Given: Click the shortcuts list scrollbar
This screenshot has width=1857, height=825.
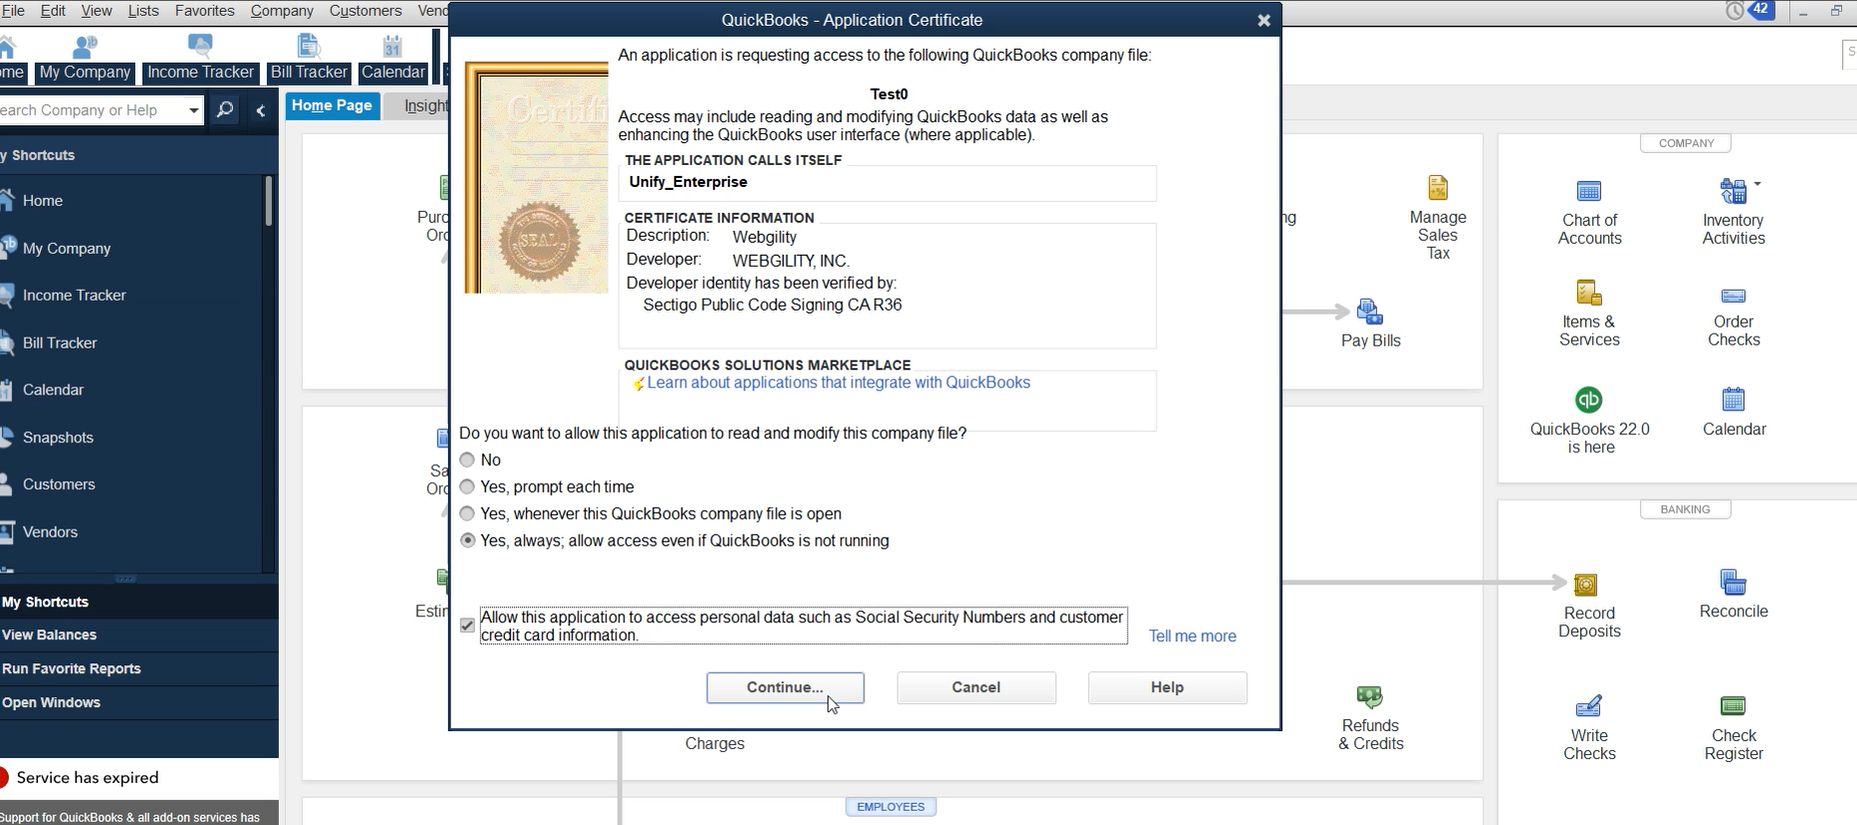Looking at the screenshot, I should pos(268,201).
